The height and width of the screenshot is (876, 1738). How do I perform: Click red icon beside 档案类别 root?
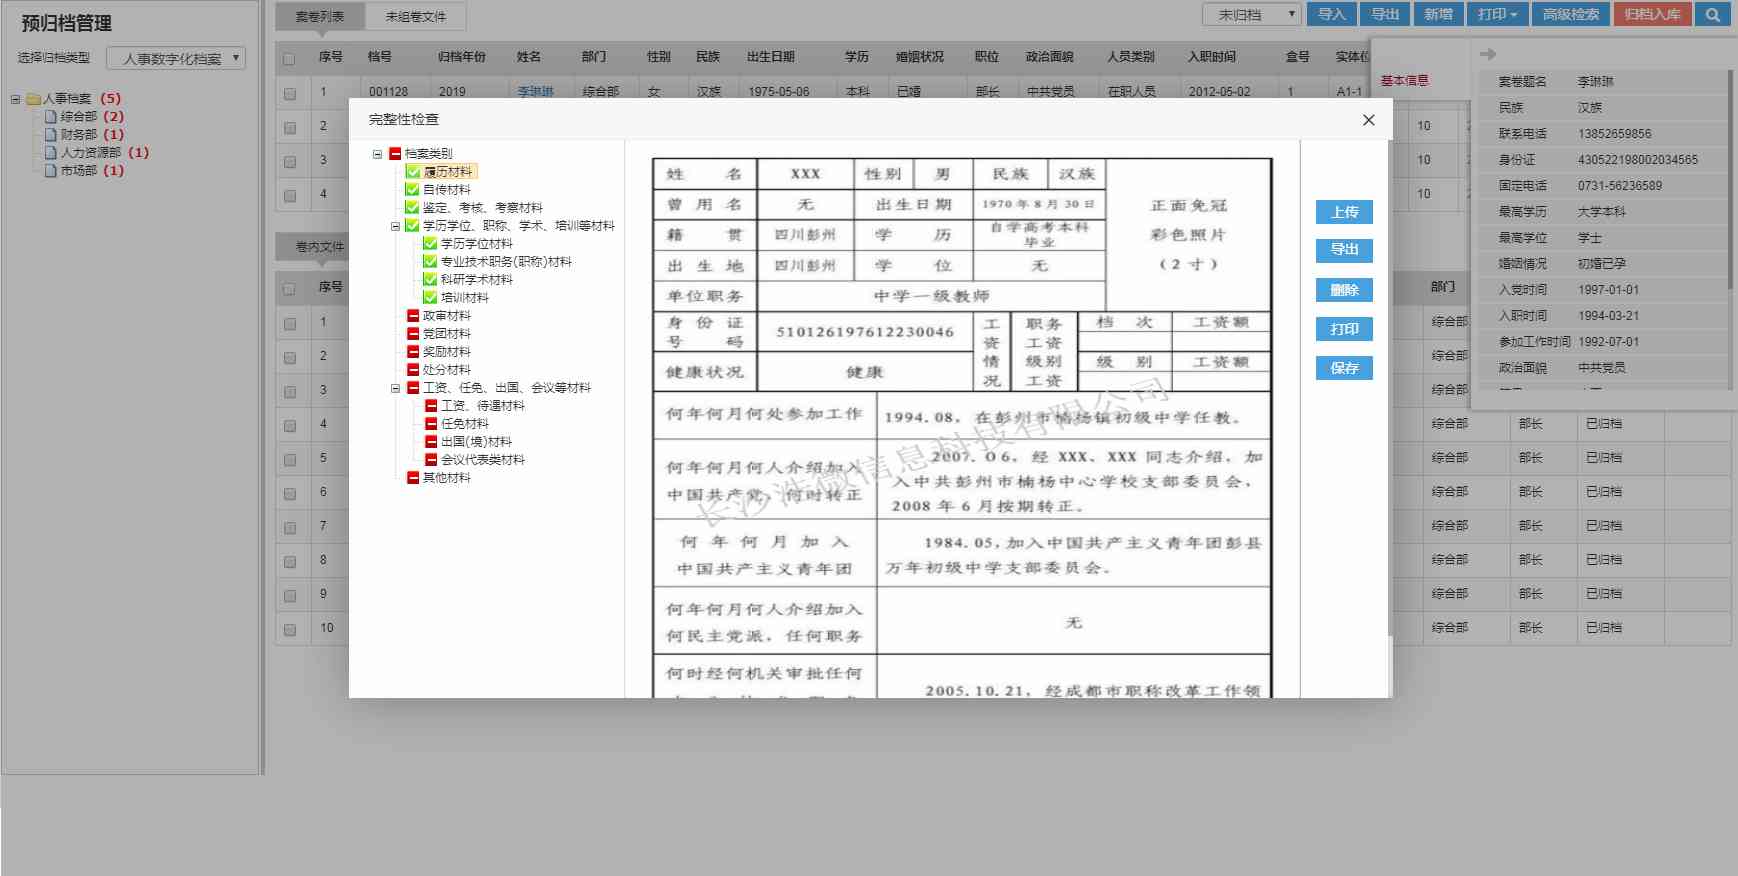coord(394,154)
